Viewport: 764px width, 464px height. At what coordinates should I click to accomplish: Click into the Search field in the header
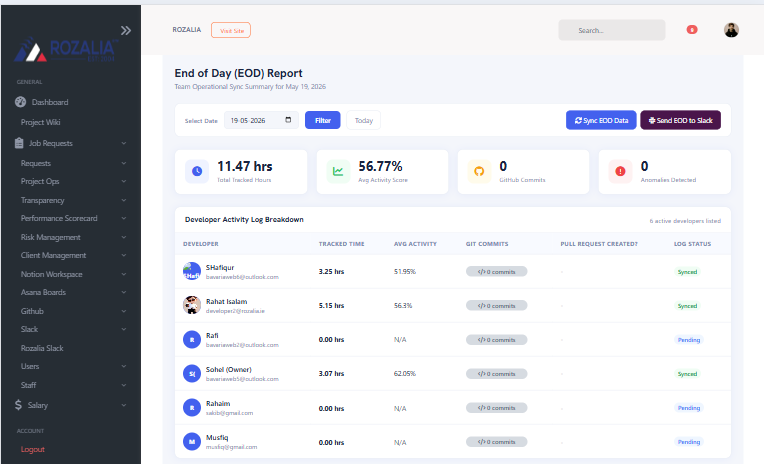coord(612,30)
